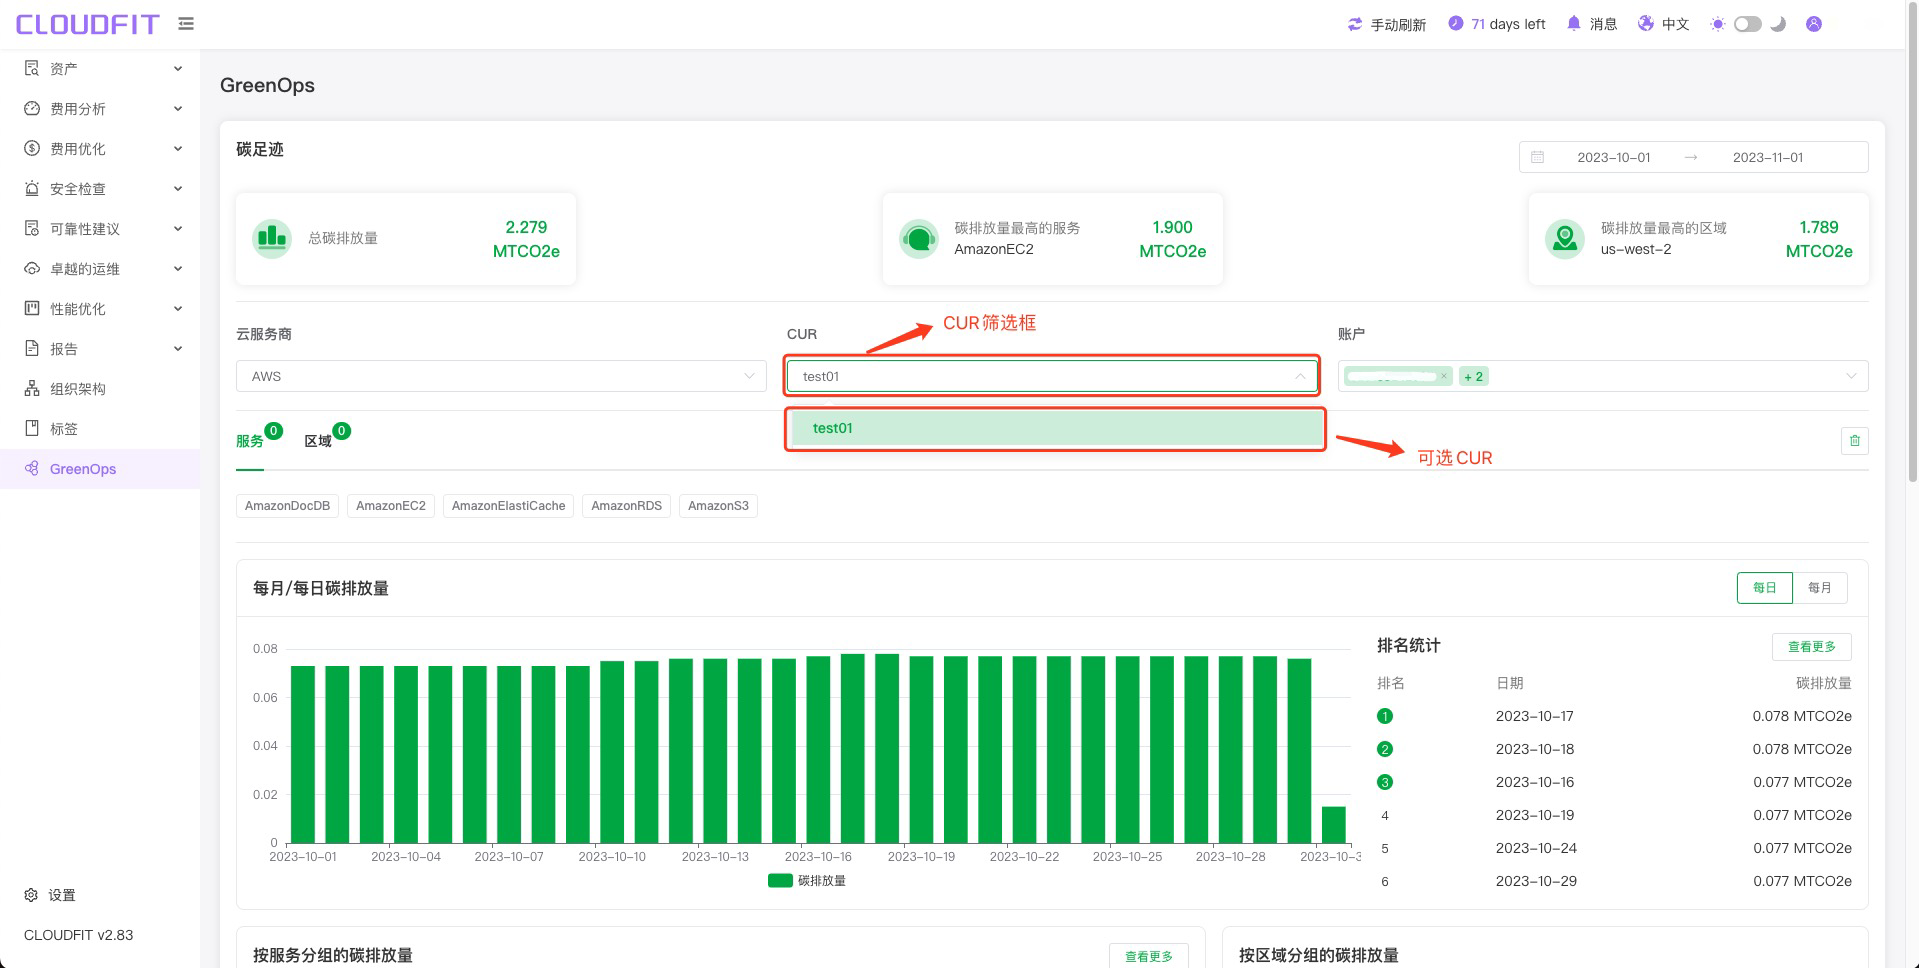Select 每日 daily view toggle
Viewport: 1919px width, 968px height.
tap(1765, 587)
